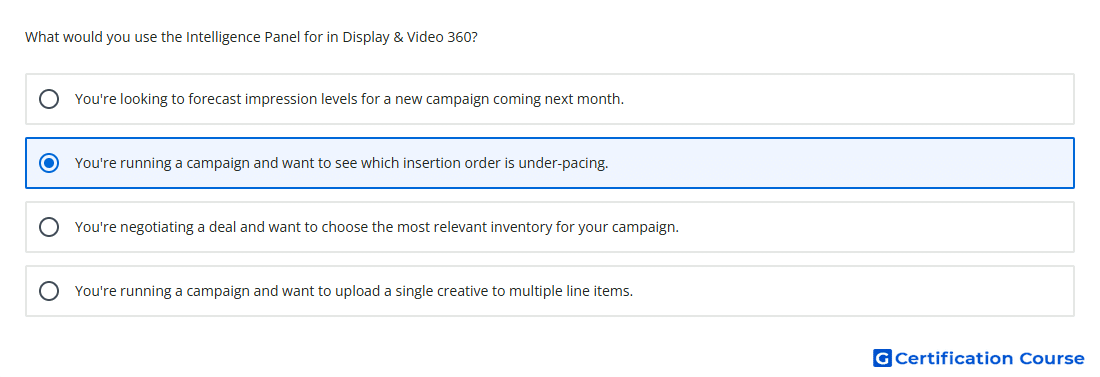
Task: Click empty right side of highlighted answer box
Action: click(x=842, y=163)
